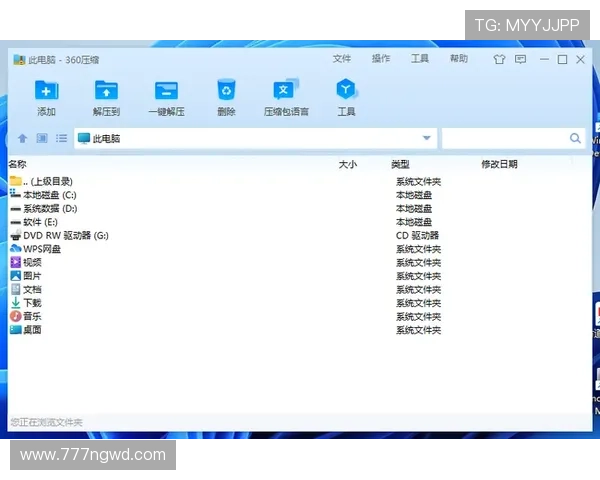Viewport: 600px width, 480px height.
Task: Select the 软件 (E:) drive icon
Action: click(15, 222)
